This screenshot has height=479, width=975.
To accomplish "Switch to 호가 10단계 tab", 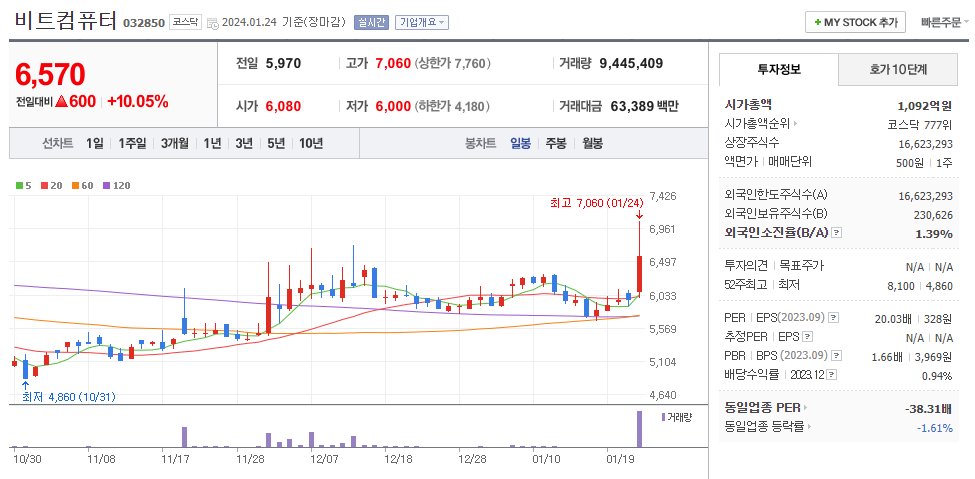I will (x=898, y=70).
